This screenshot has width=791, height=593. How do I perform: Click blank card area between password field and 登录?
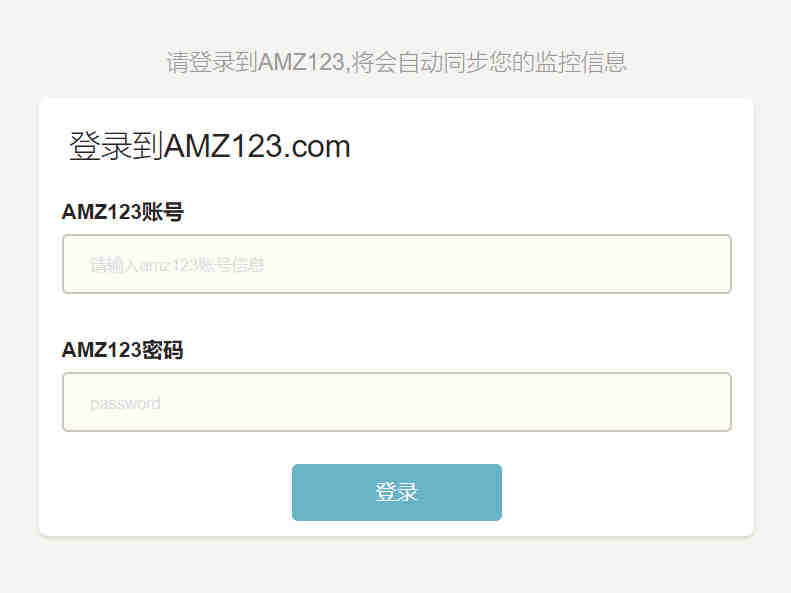coord(397,448)
